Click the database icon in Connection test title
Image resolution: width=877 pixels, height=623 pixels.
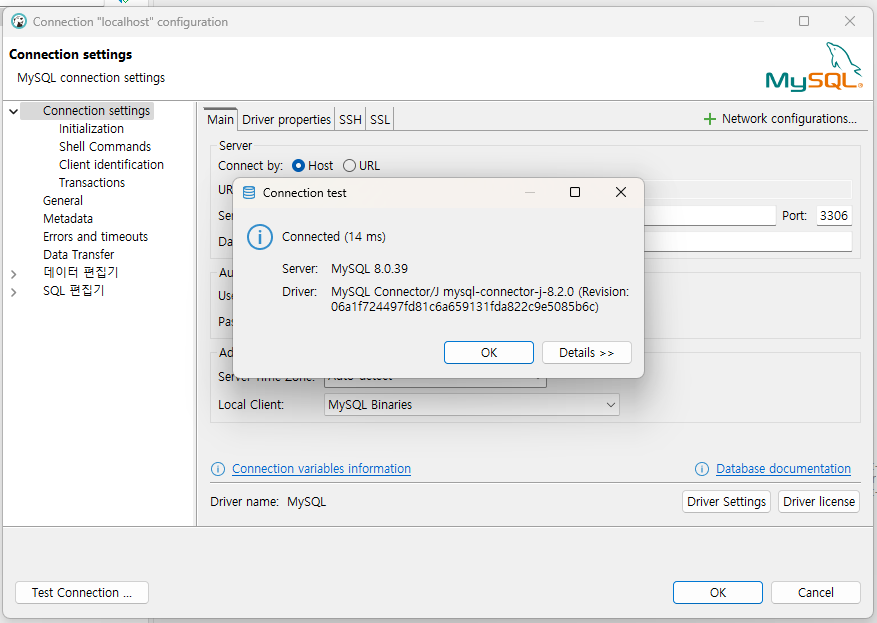coord(249,193)
